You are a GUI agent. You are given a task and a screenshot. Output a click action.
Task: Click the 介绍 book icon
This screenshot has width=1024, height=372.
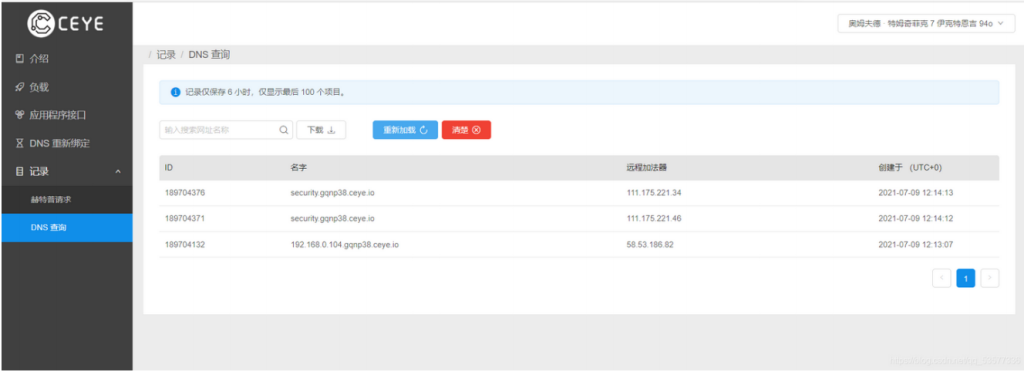(x=20, y=59)
